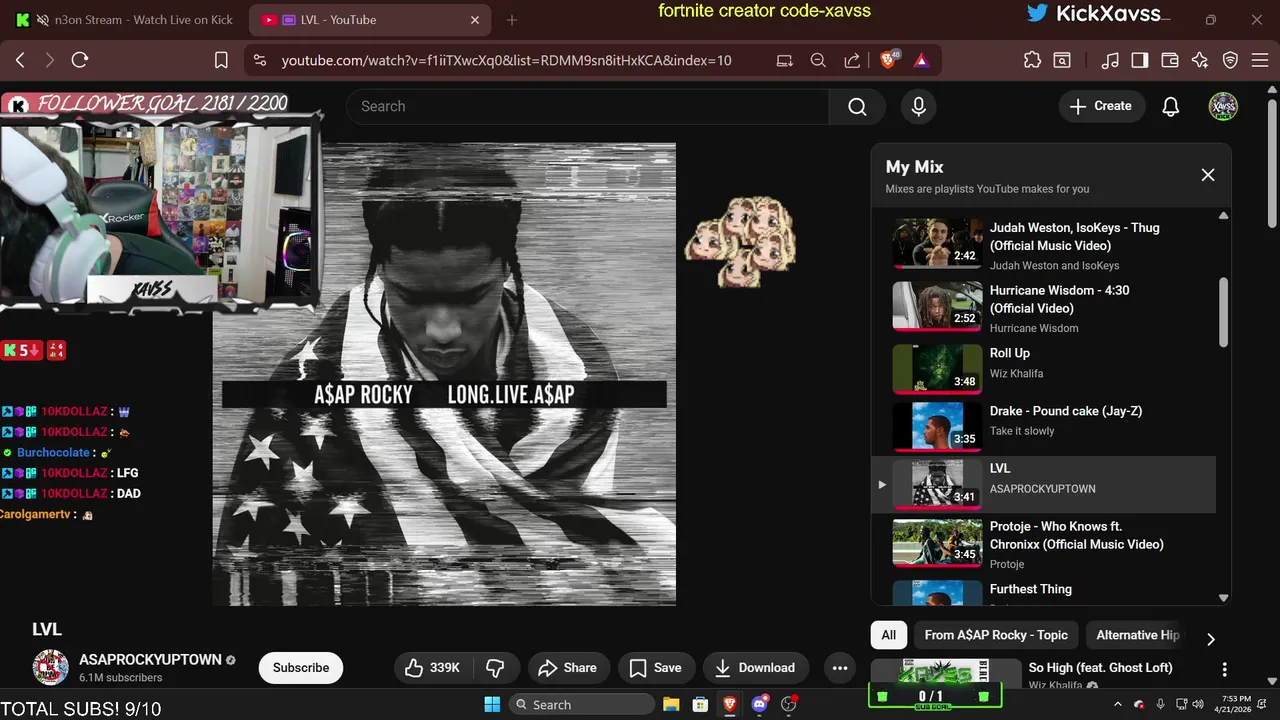Open options for So High video
This screenshot has width=1280, height=720.
[1224, 669]
